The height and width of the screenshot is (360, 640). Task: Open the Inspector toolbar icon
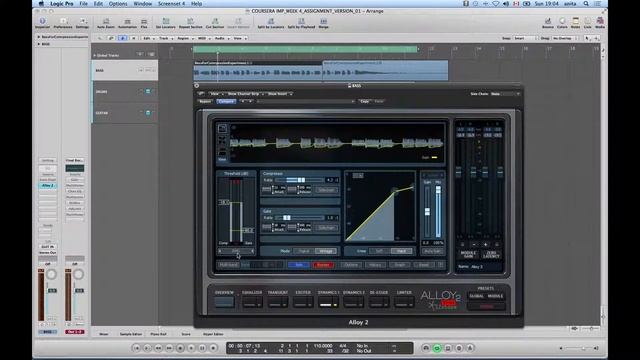point(42,22)
